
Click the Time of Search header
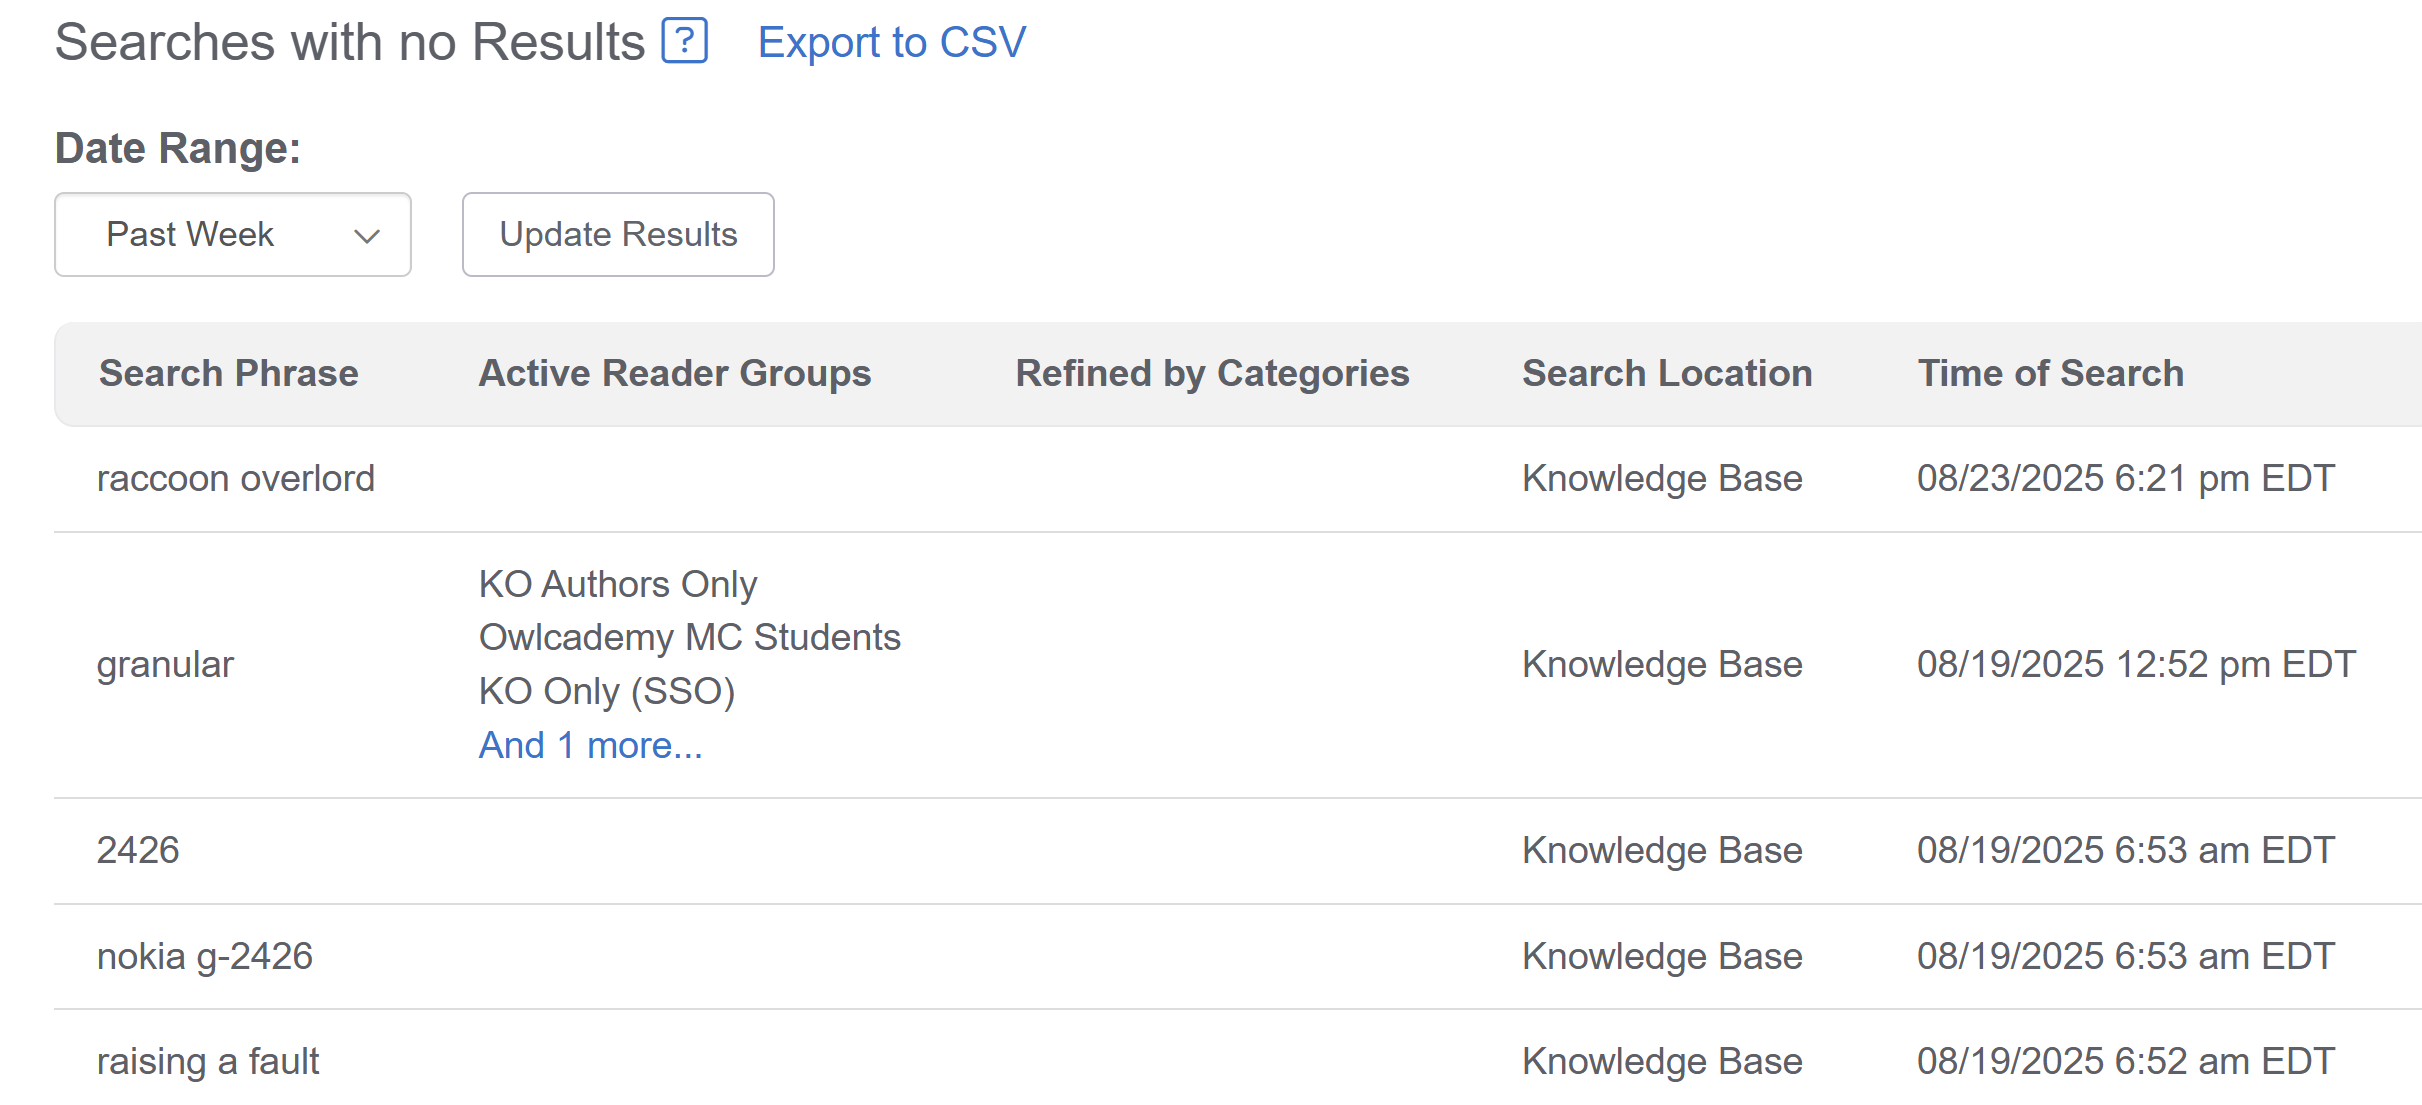tap(2050, 373)
